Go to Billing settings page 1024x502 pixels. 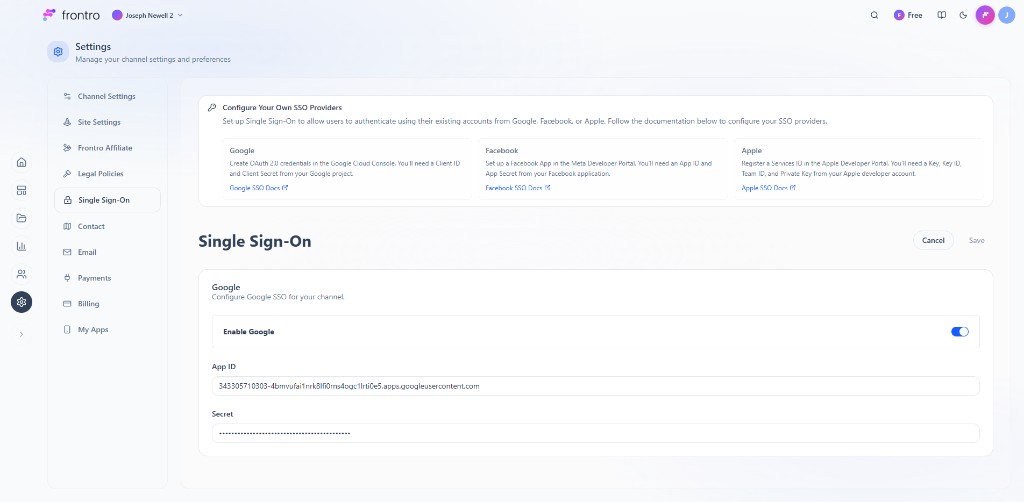tap(88, 304)
